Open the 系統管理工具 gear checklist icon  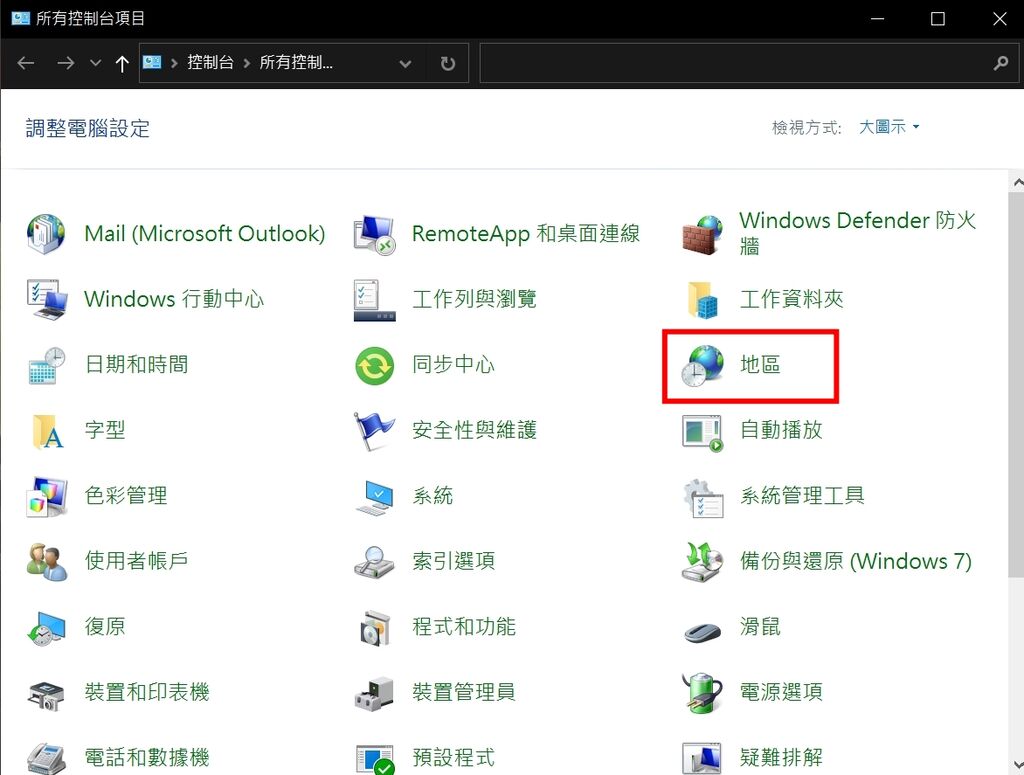coord(702,498)
